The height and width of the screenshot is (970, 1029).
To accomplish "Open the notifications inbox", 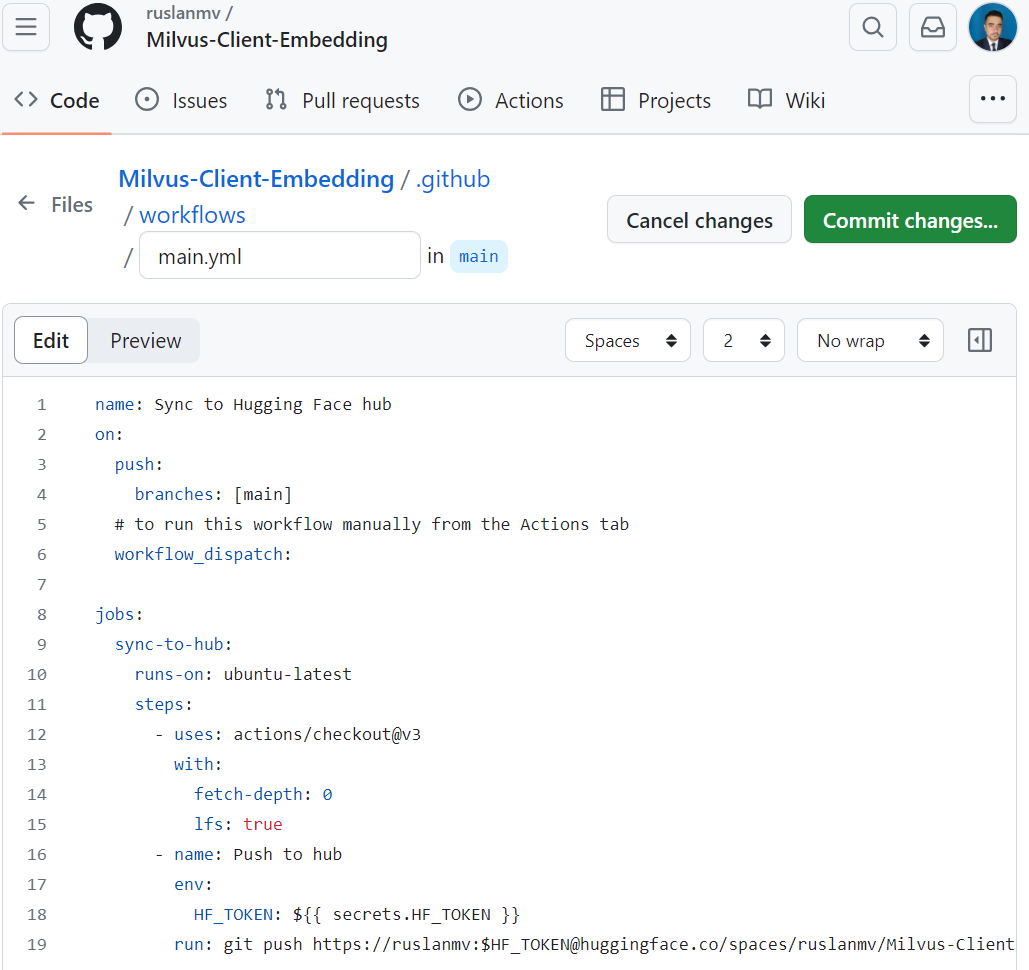I will [x=933, y=27].
